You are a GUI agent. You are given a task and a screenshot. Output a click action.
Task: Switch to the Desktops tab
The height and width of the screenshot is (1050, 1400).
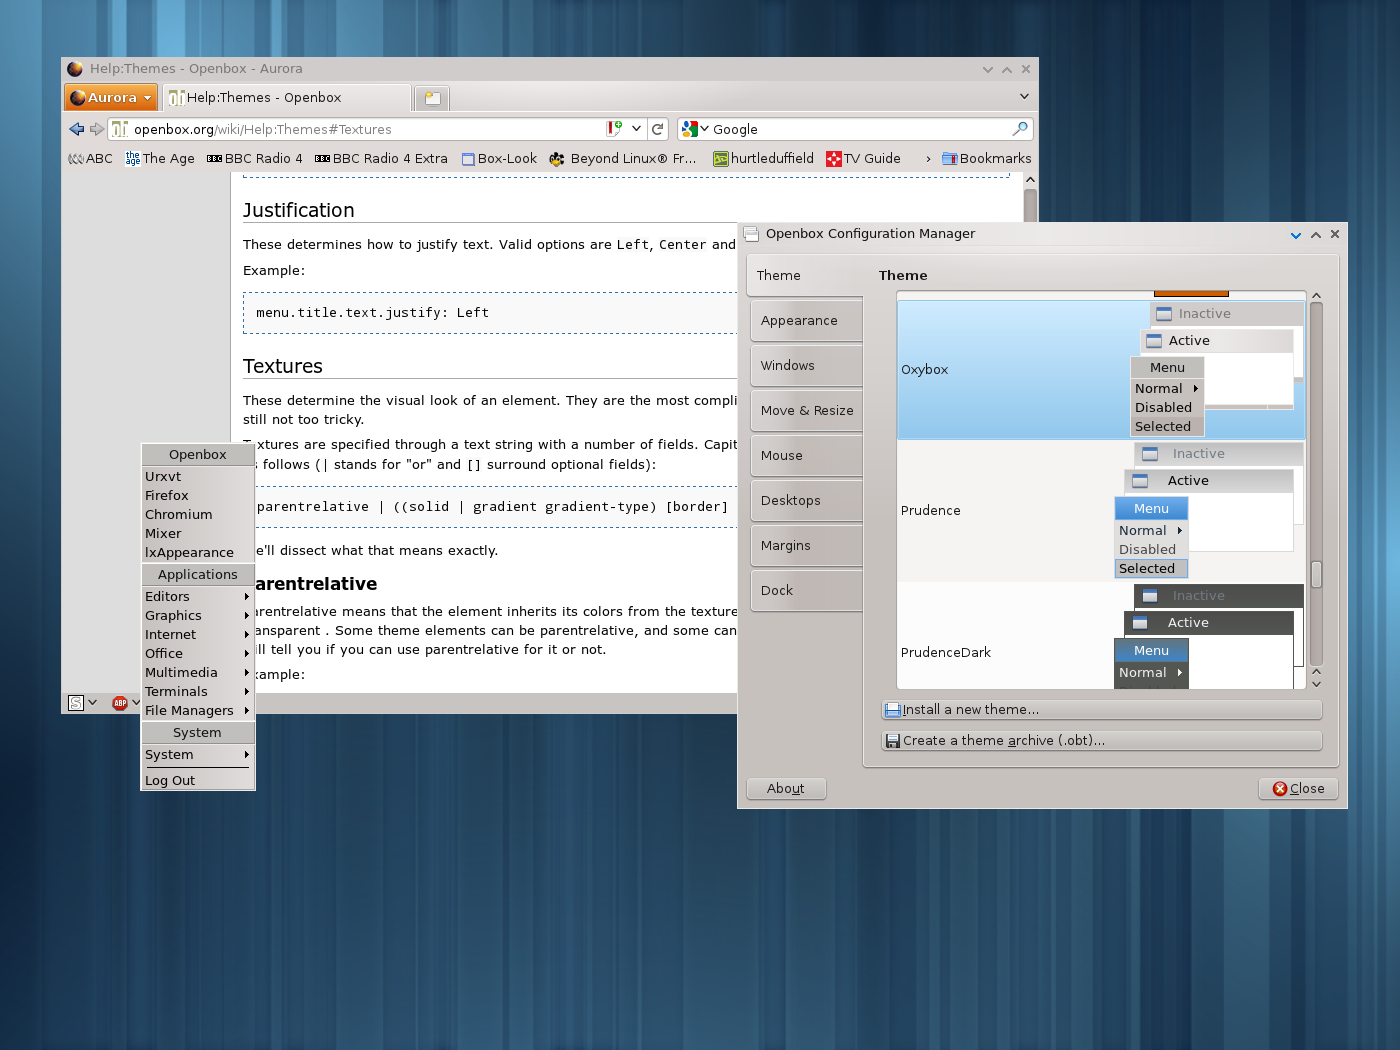coord(806,501)
